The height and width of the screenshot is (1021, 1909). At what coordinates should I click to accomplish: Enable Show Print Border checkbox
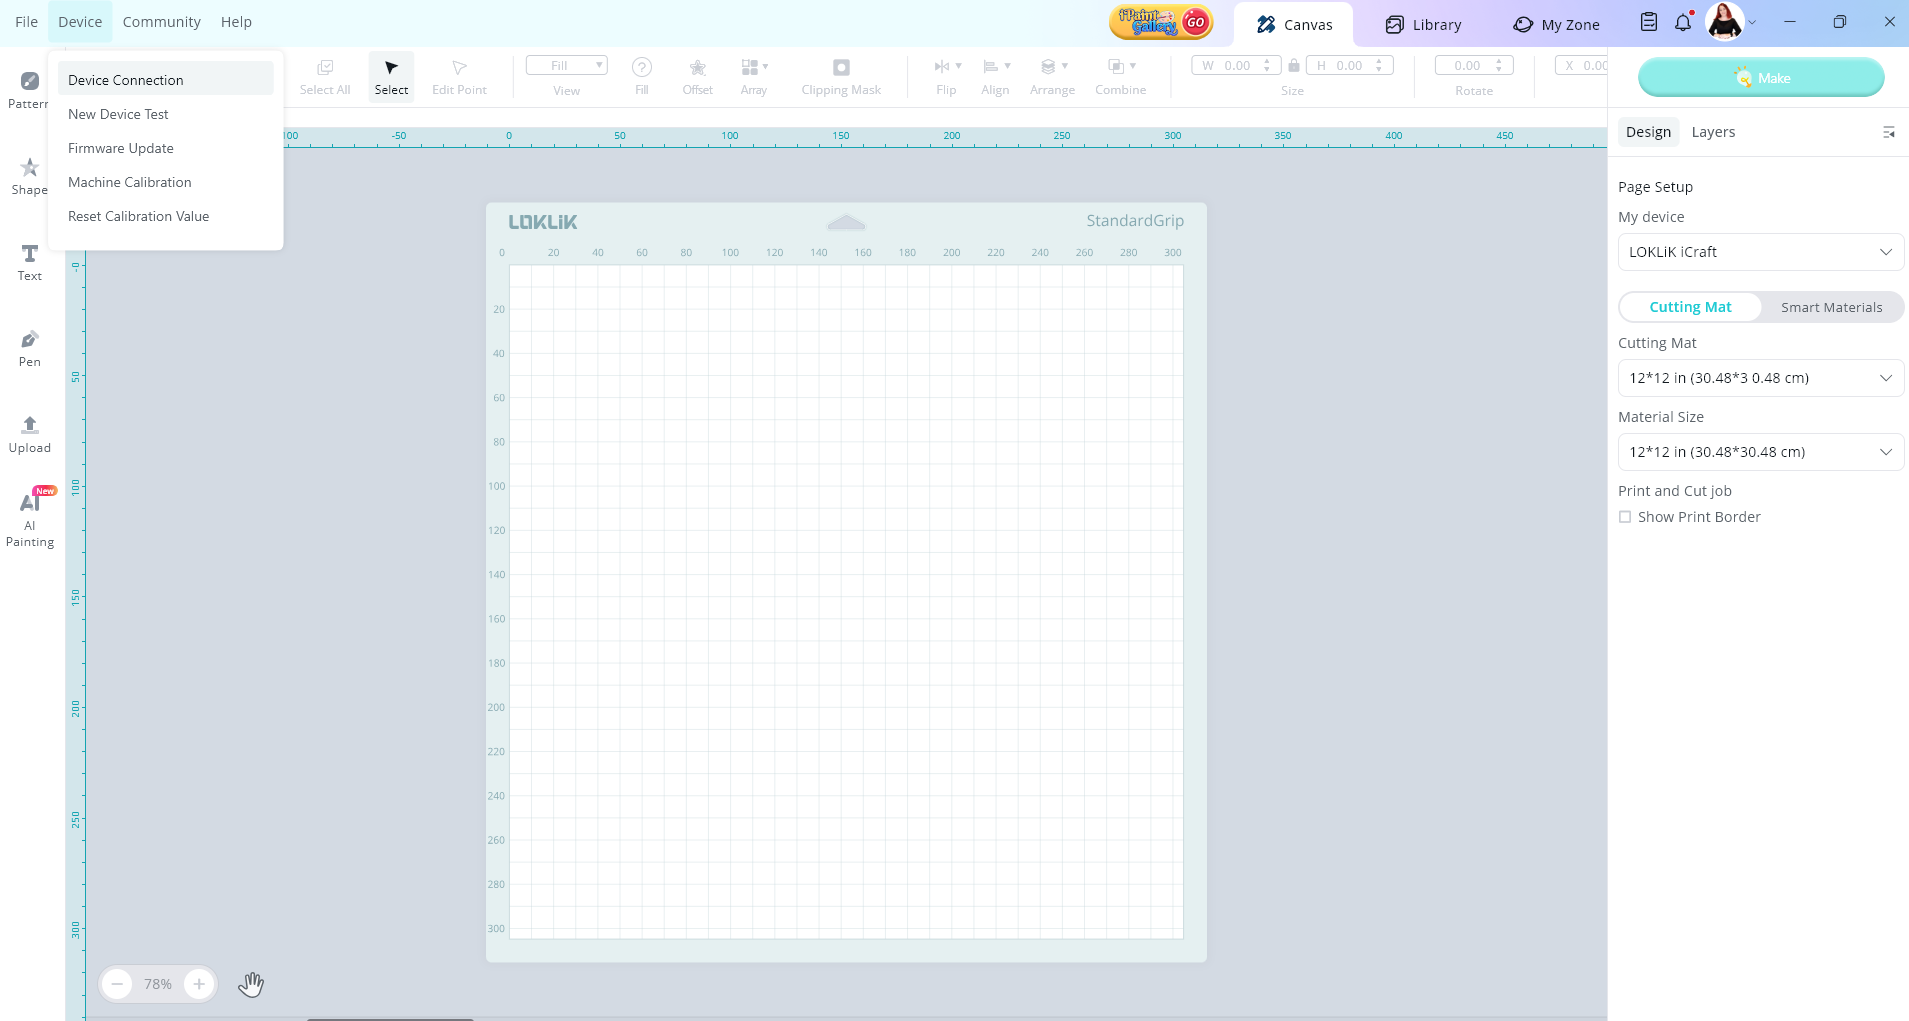(x=1625, y=517)
